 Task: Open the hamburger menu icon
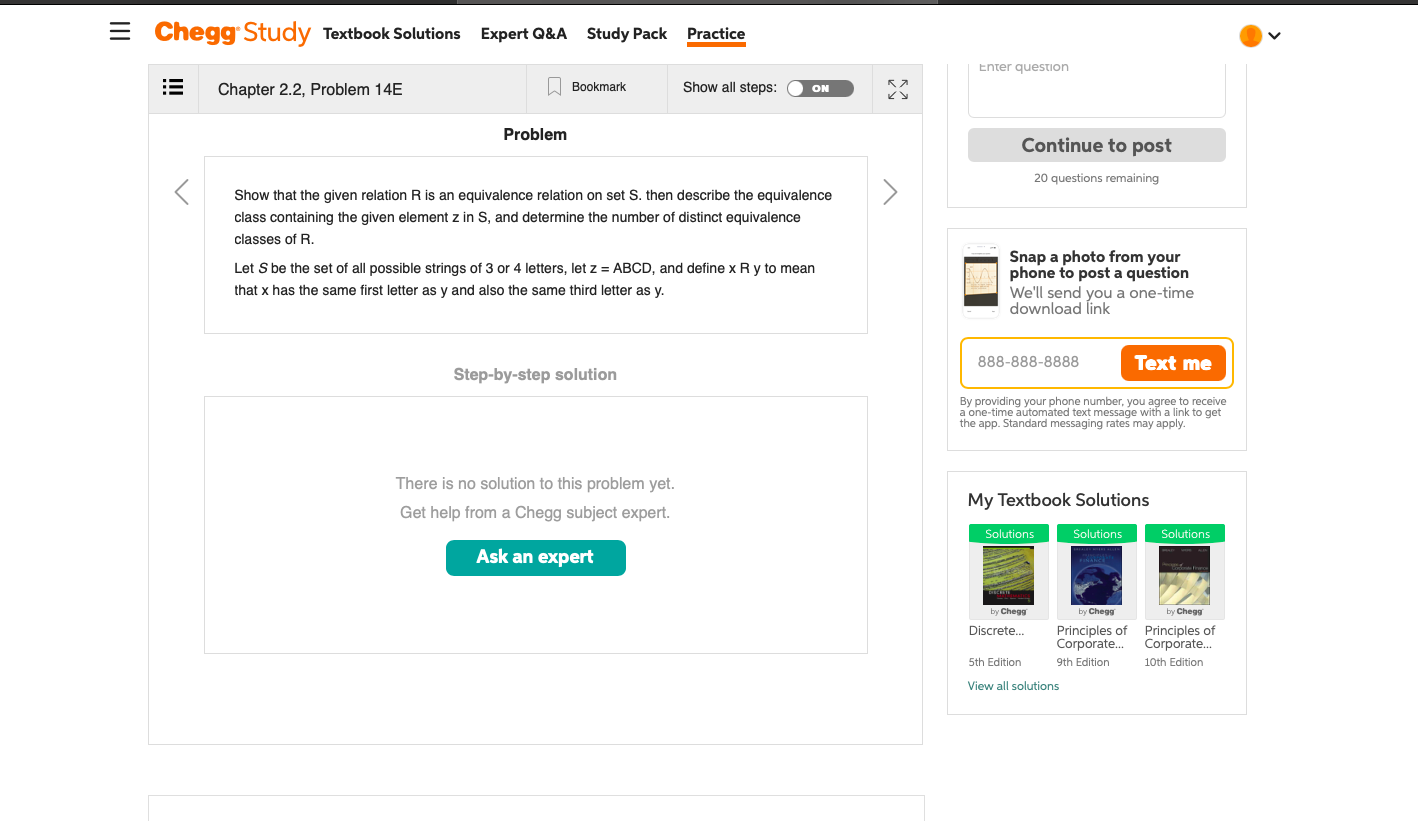point(120,33)
